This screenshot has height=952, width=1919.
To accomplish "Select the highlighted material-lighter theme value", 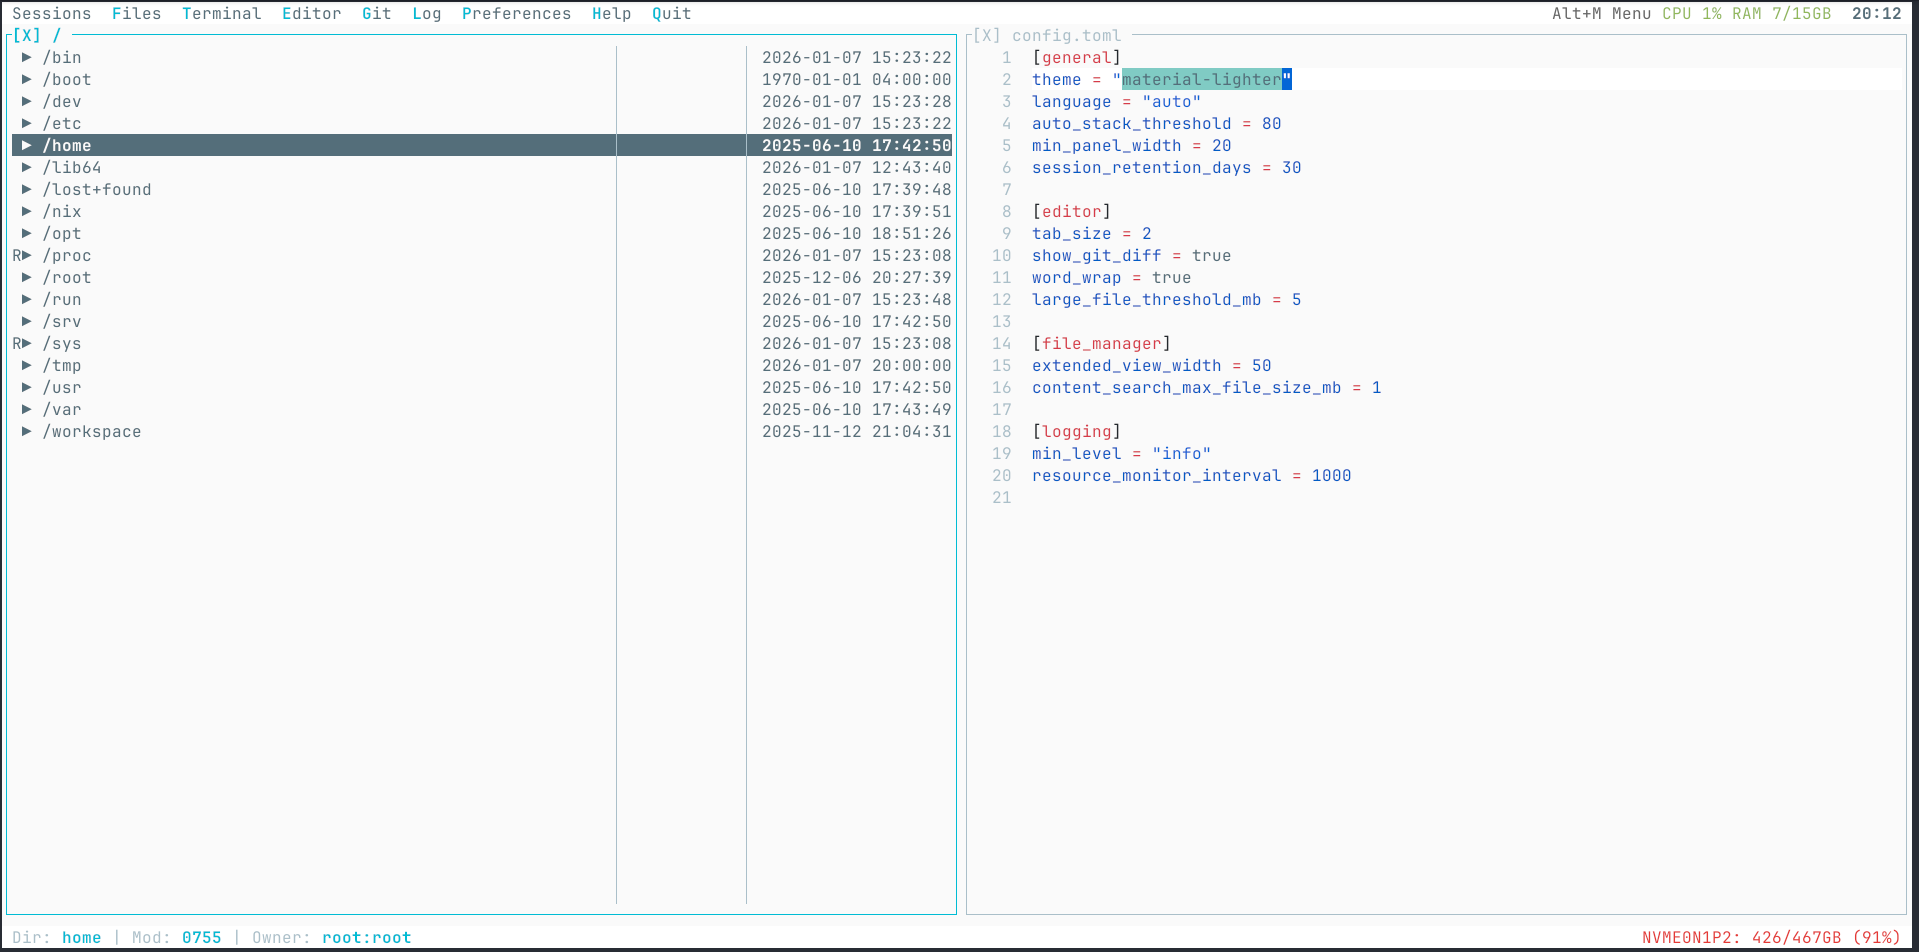I will click(1200, 79).
